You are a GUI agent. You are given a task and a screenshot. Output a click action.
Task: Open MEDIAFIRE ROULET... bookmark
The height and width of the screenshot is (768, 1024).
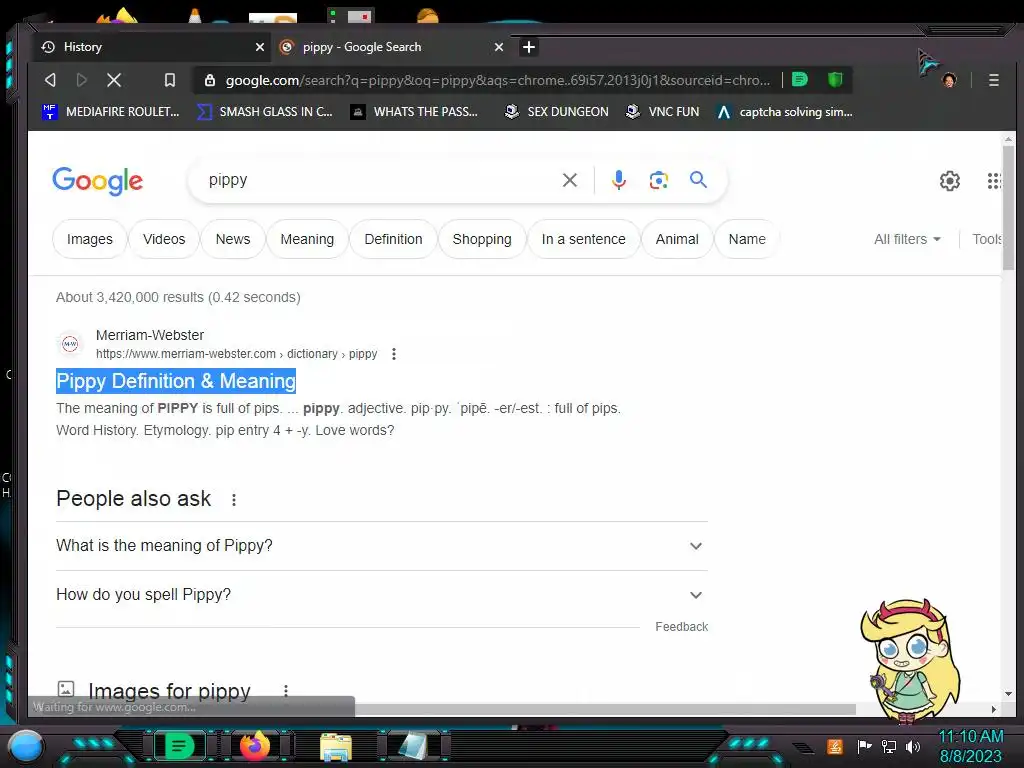pos(110,112)
